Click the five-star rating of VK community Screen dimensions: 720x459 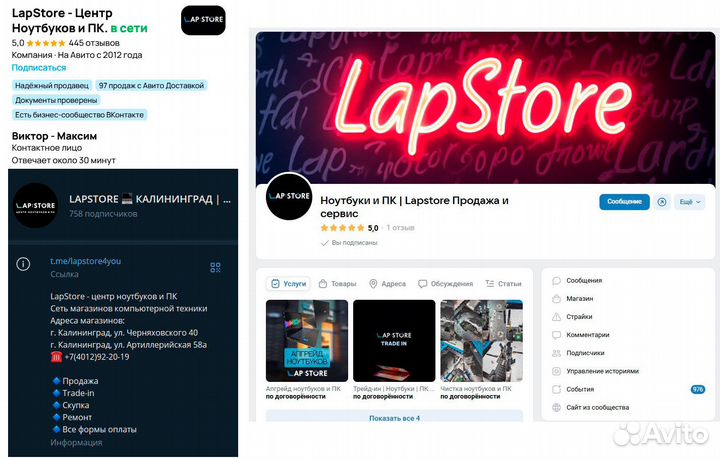pos(343,228)
